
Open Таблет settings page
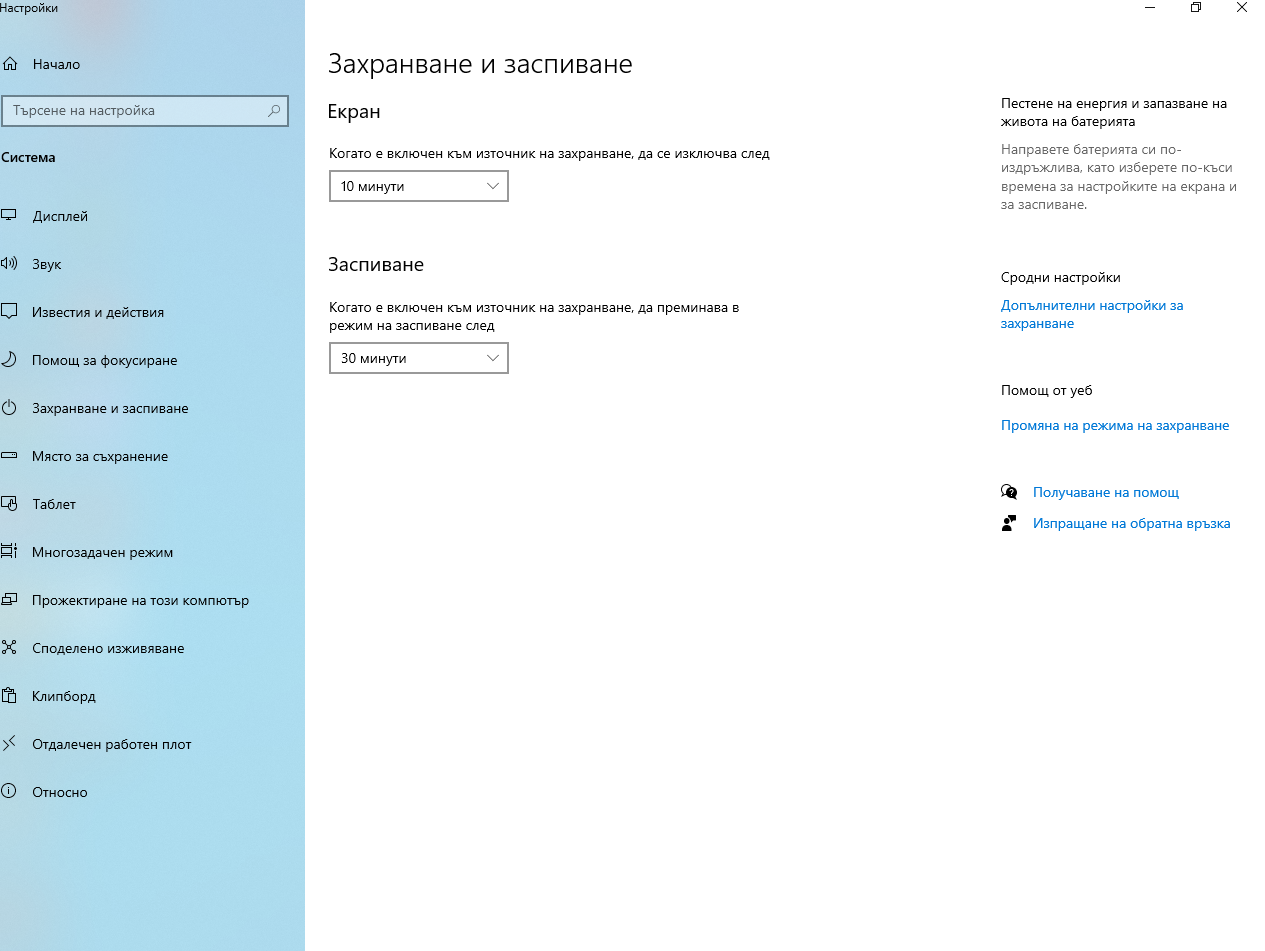pos(54,504)
